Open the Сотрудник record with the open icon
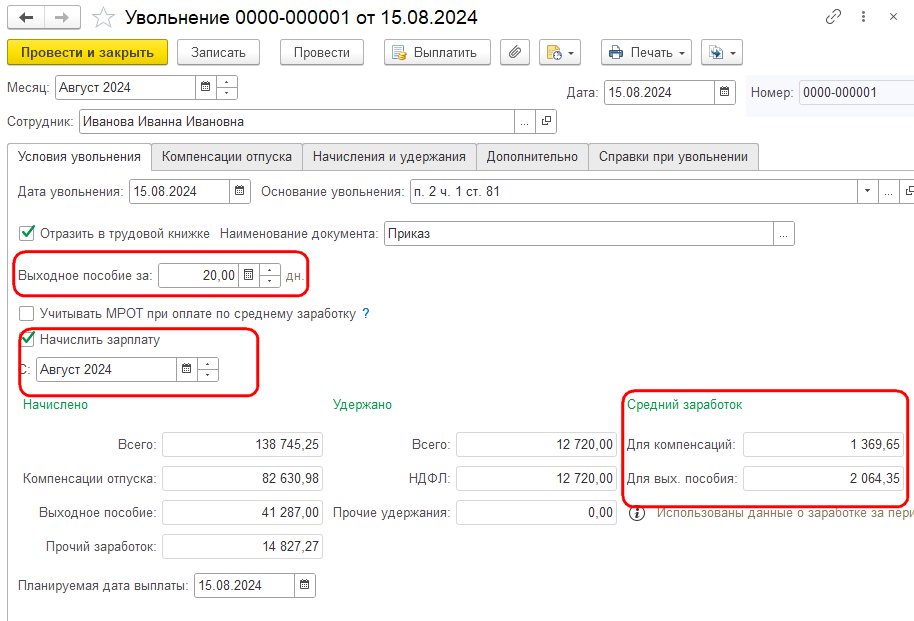The image size is (914, 621). pyautogui.click(x=546, y=121)
